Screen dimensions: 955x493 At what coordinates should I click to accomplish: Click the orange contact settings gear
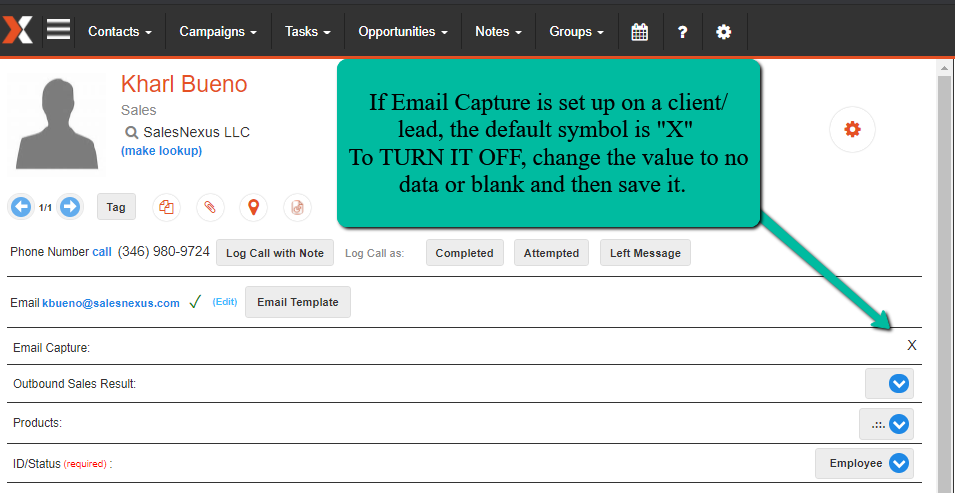(852, 129)
